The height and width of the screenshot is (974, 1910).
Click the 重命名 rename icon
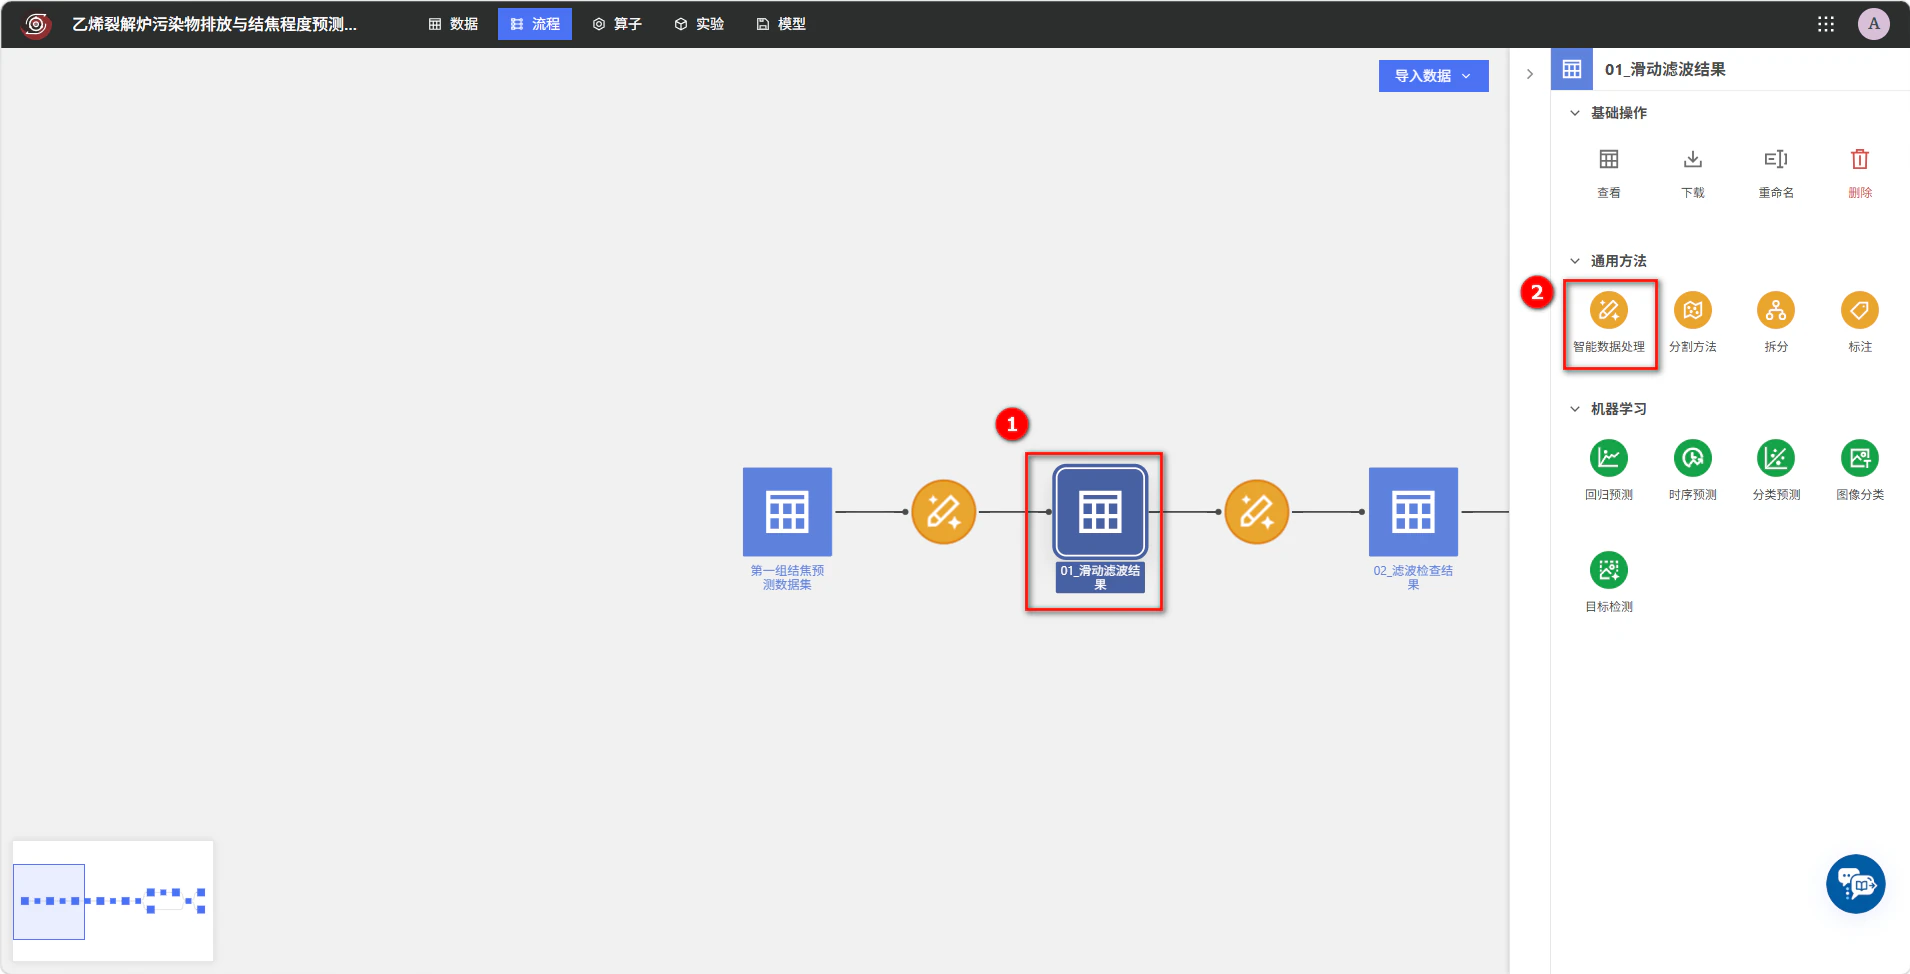point(1776,160)
